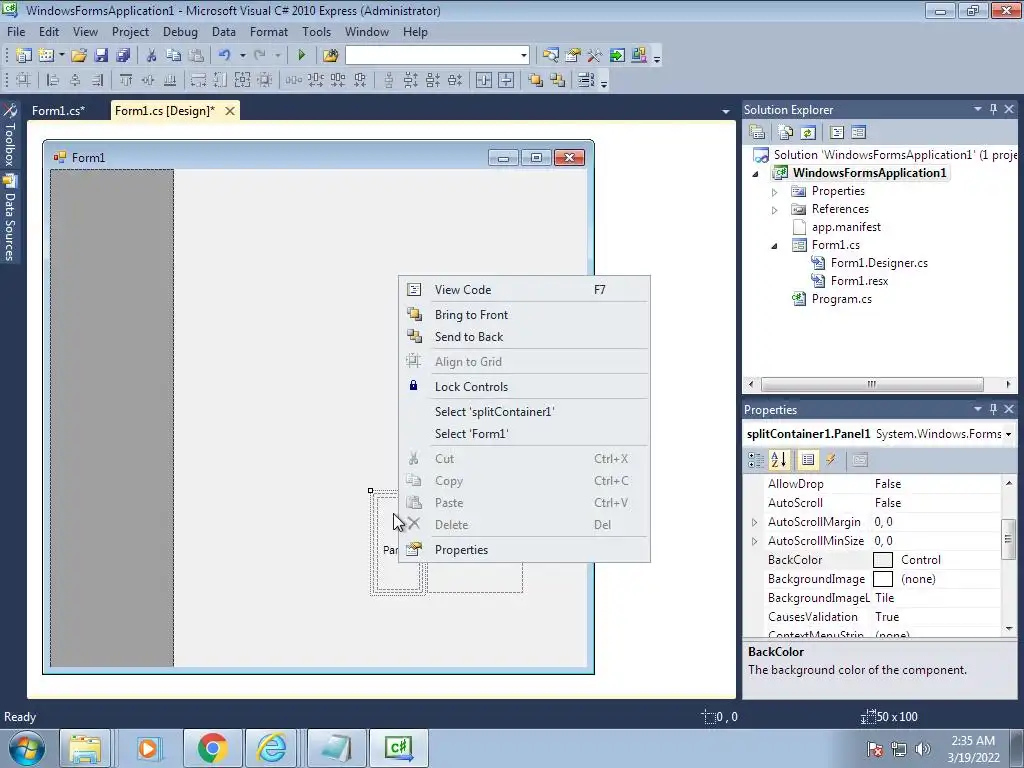
Task: Click the Align Tops layout icon
Action: (x=125, y=80)
